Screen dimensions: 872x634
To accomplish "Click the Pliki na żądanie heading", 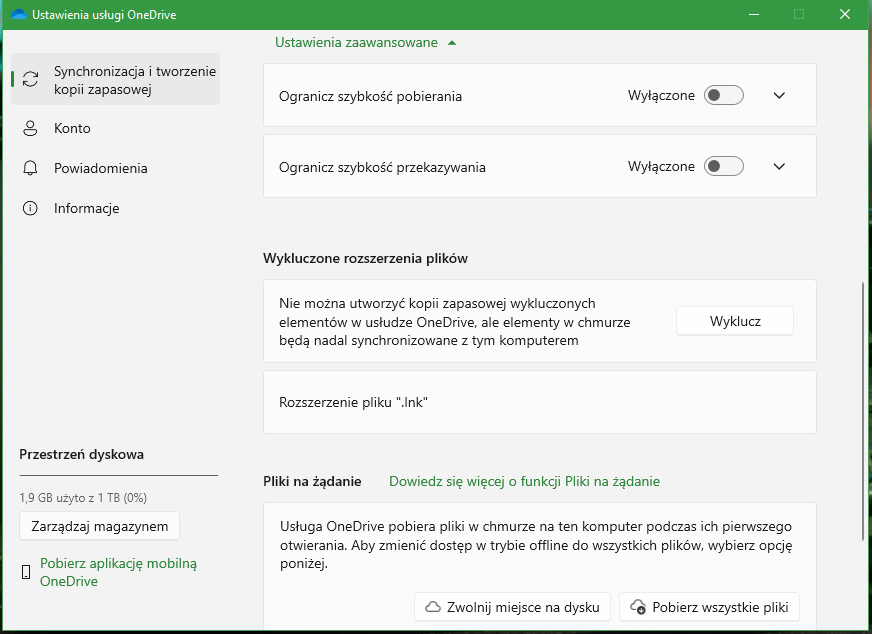I will point(312,481).
